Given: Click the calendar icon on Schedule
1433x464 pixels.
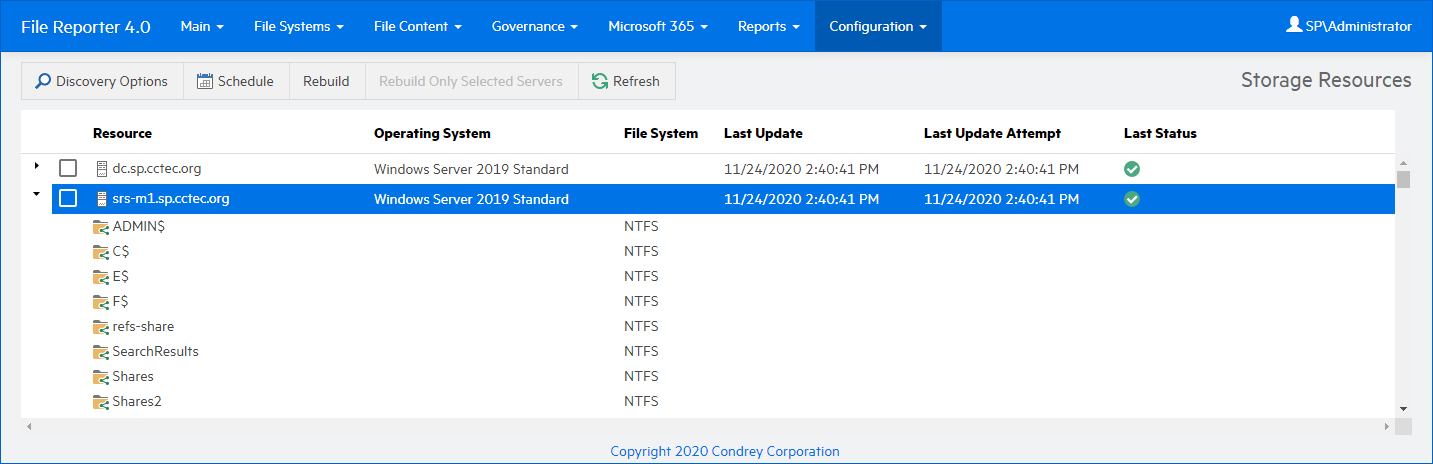Looking at the screenshot, I should coord(205,82).
